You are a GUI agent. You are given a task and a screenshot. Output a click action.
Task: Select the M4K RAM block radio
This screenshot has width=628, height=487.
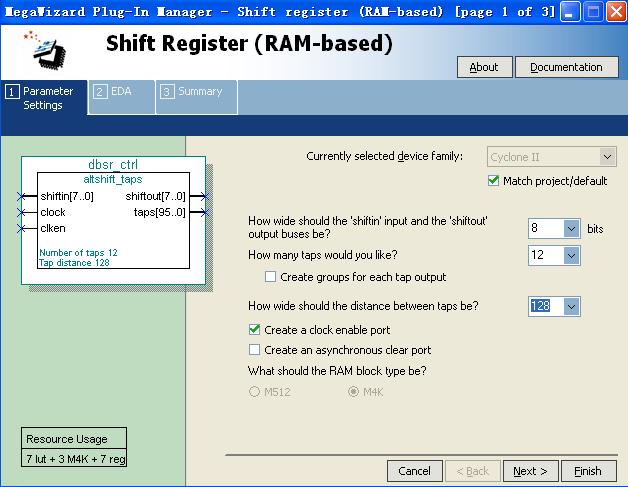pos(353,391)
